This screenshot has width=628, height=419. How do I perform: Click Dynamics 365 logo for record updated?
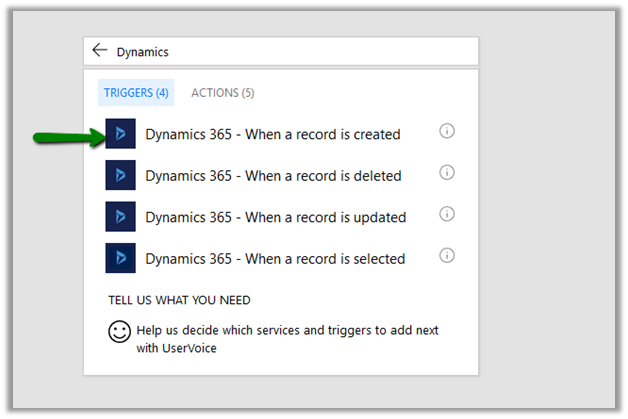(x=121, y=216)
